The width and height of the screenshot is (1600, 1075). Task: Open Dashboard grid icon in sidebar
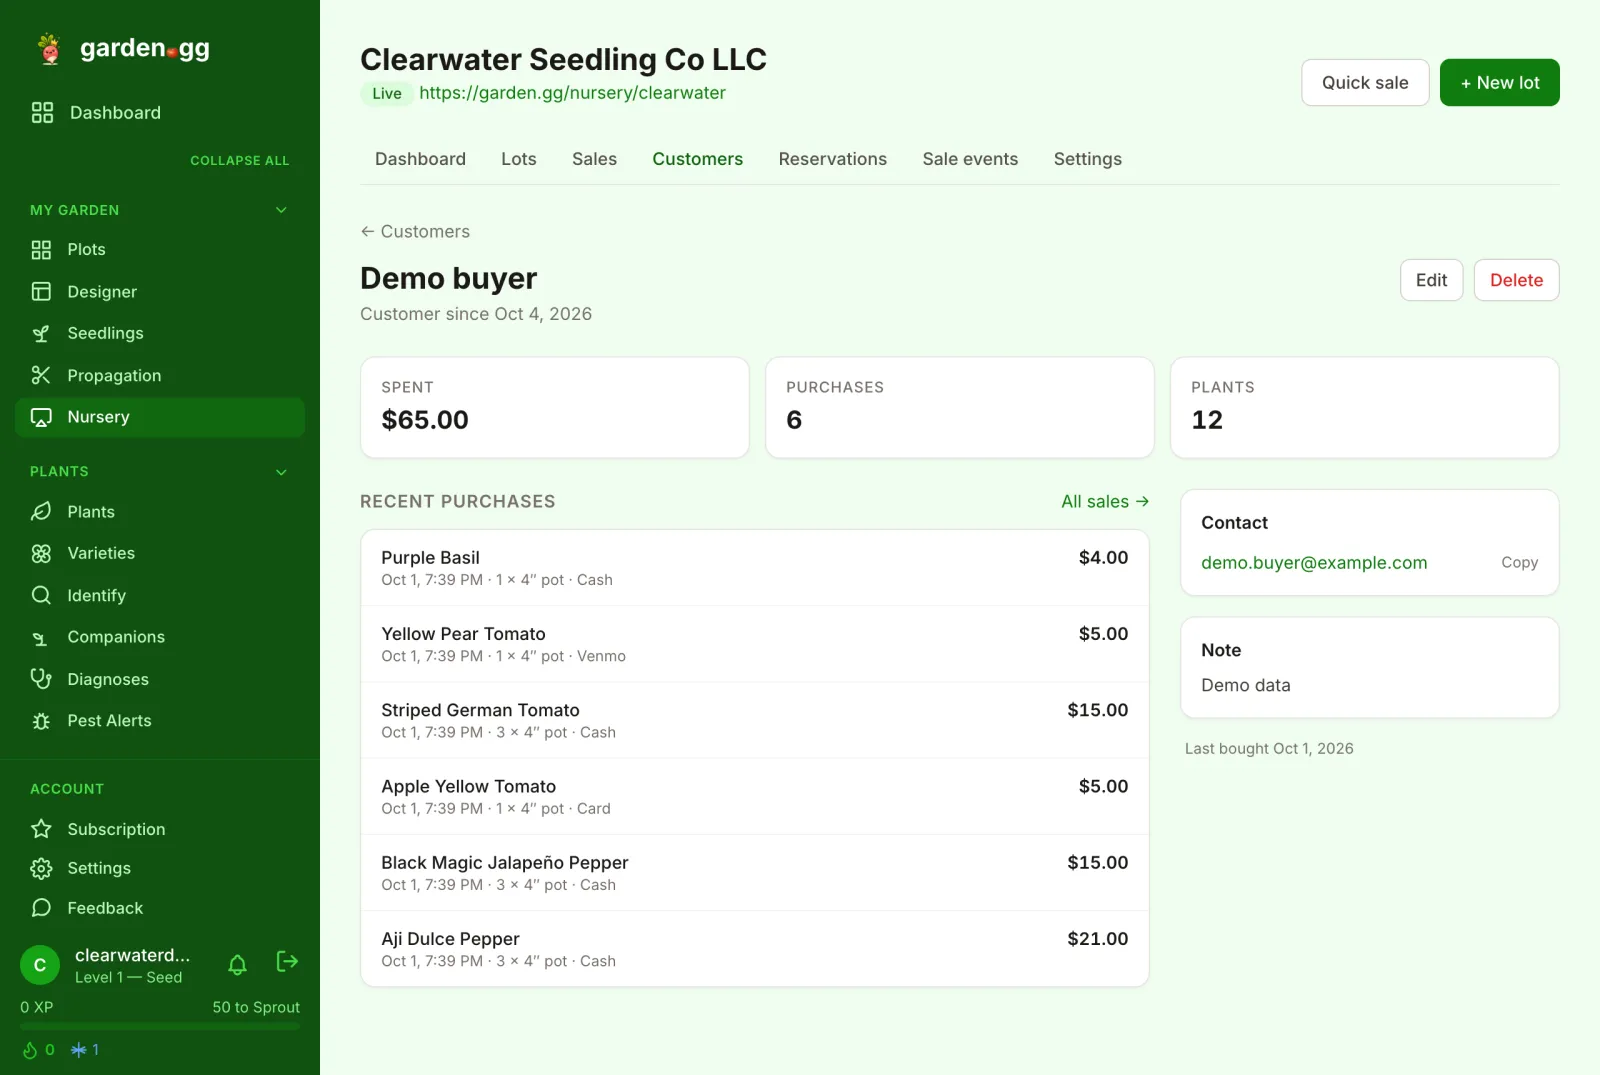[42, 113]
